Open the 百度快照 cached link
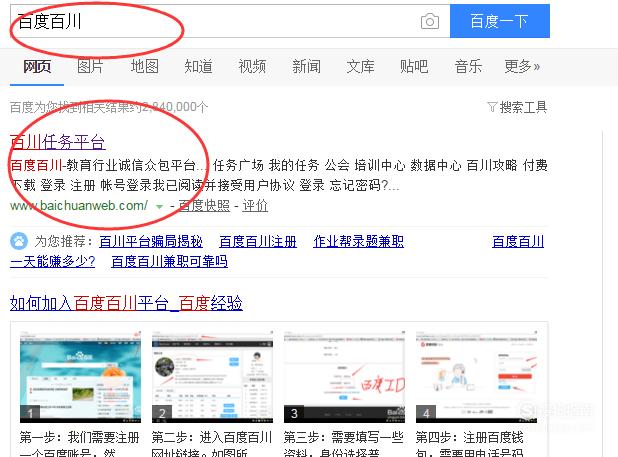Screen dimensions: 618x457 tap(204, 206)
